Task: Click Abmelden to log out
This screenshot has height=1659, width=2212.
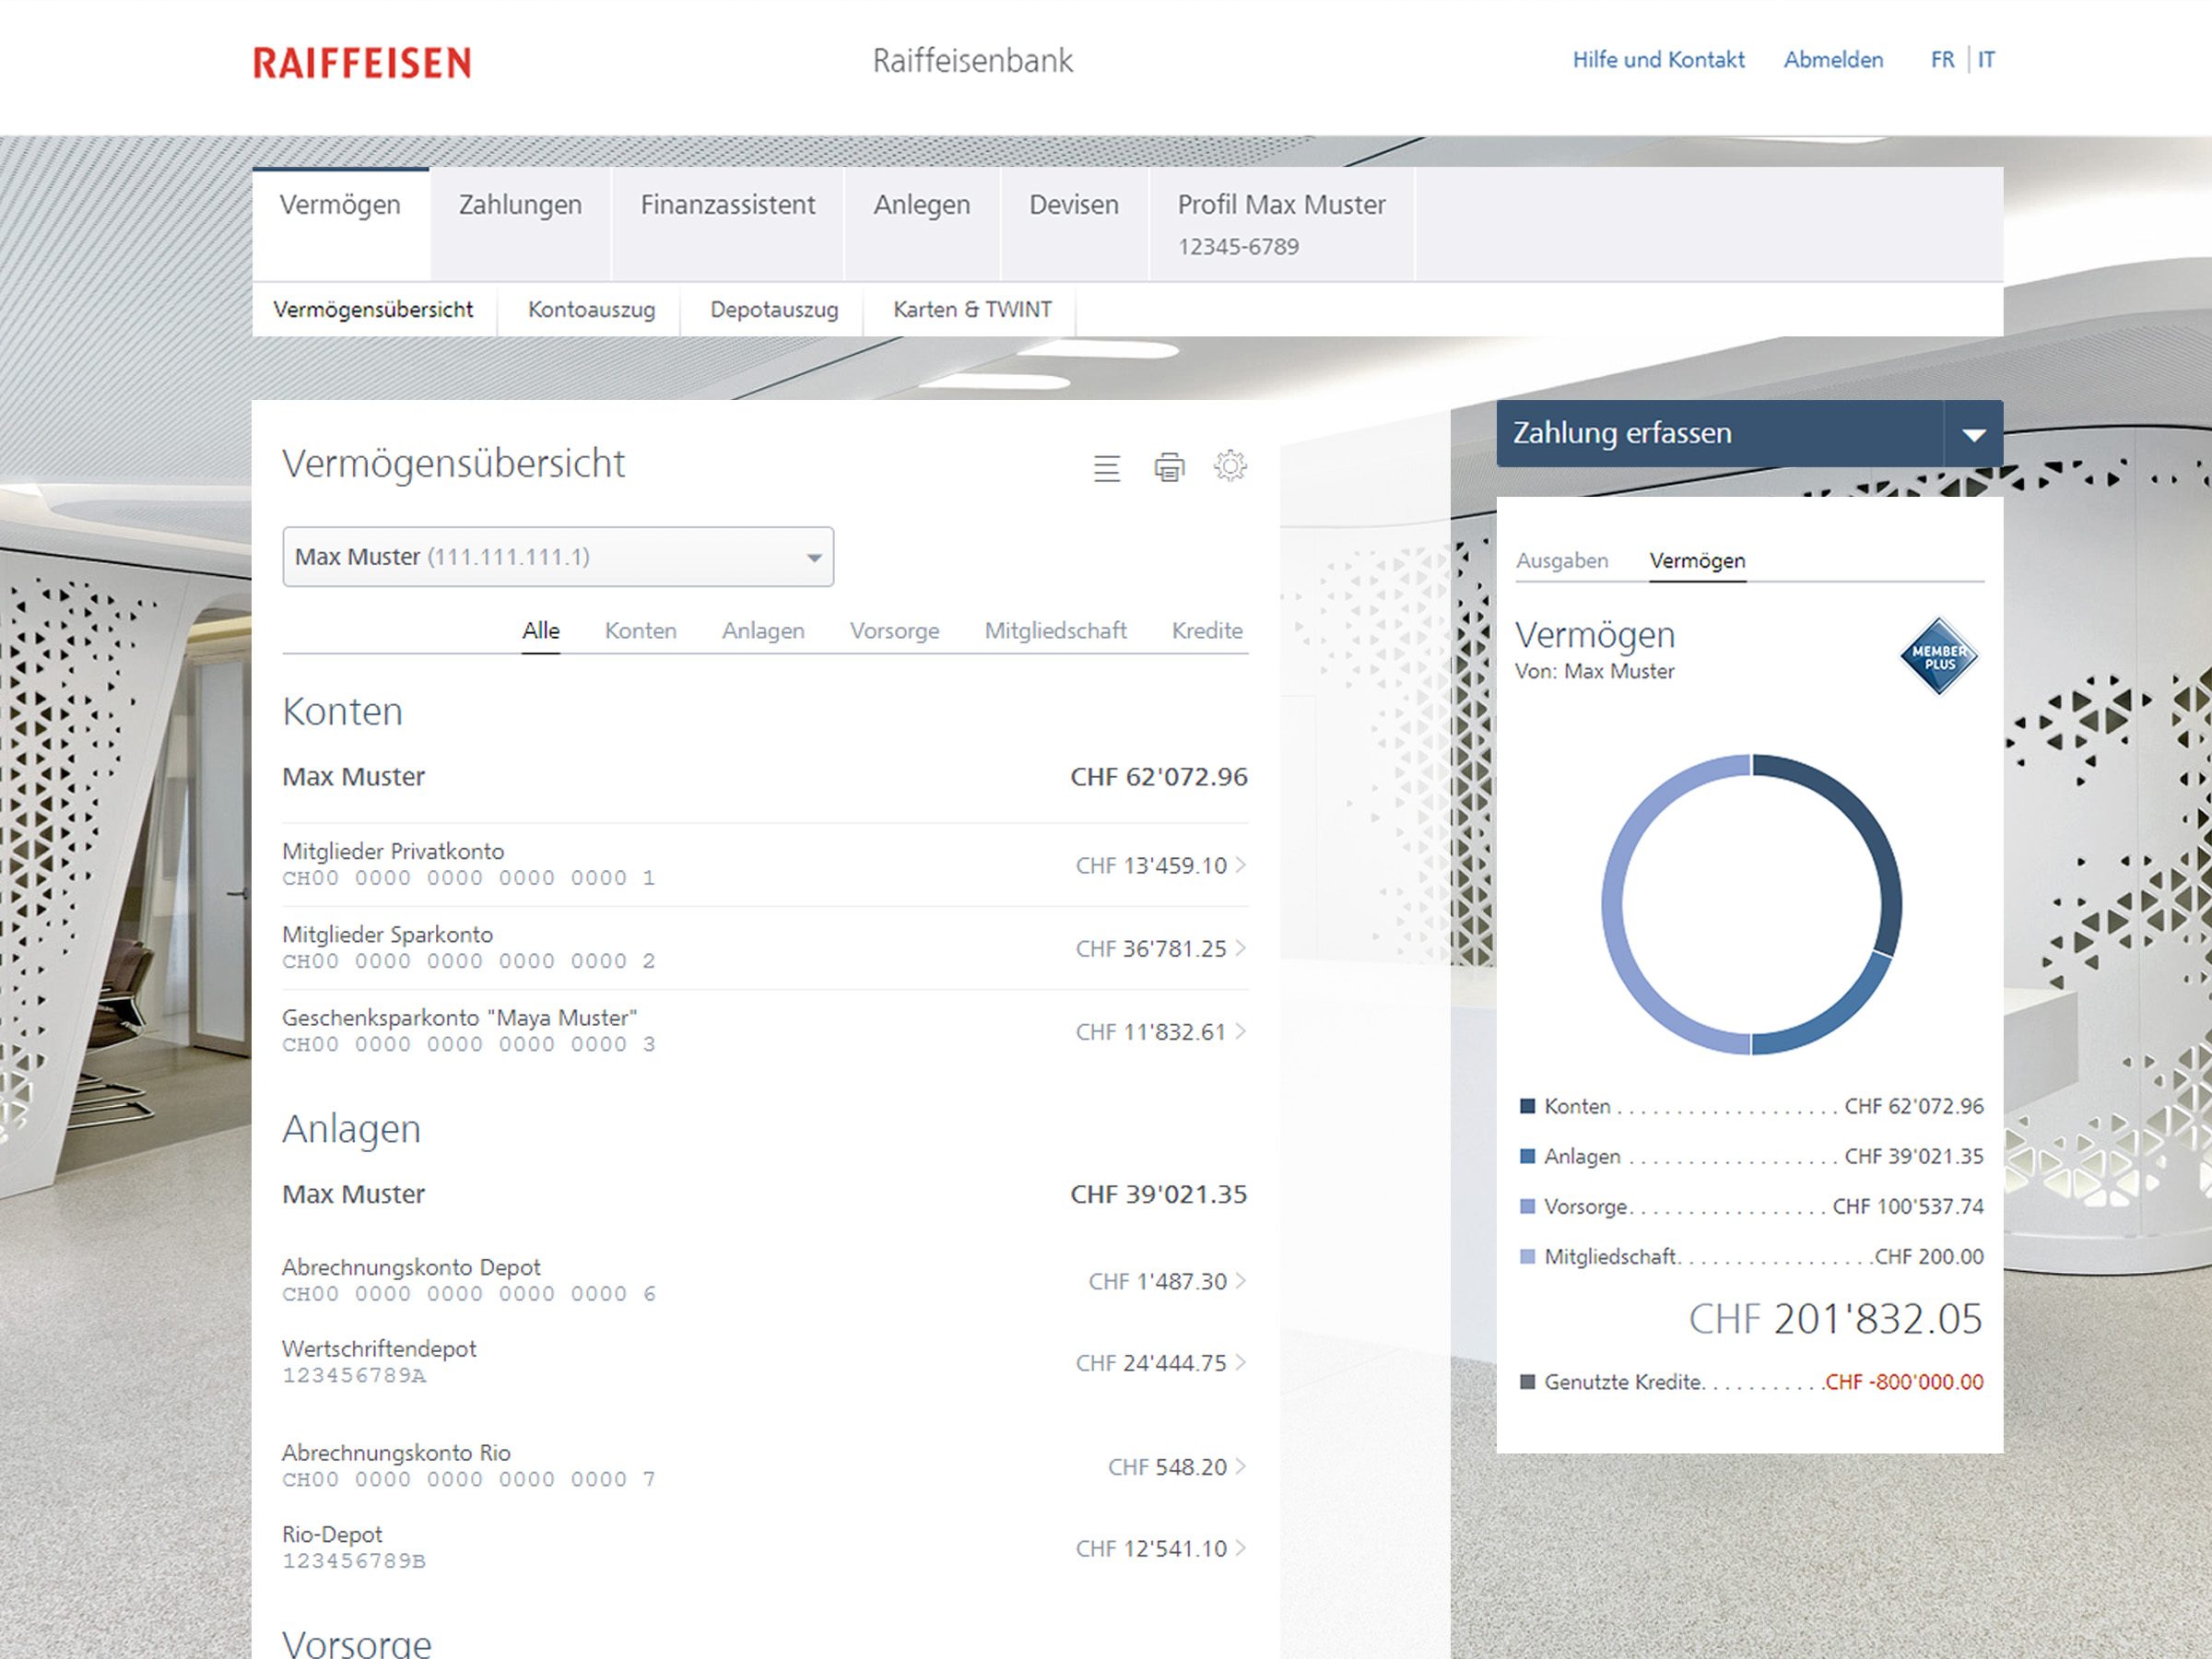Action: 1833,59
